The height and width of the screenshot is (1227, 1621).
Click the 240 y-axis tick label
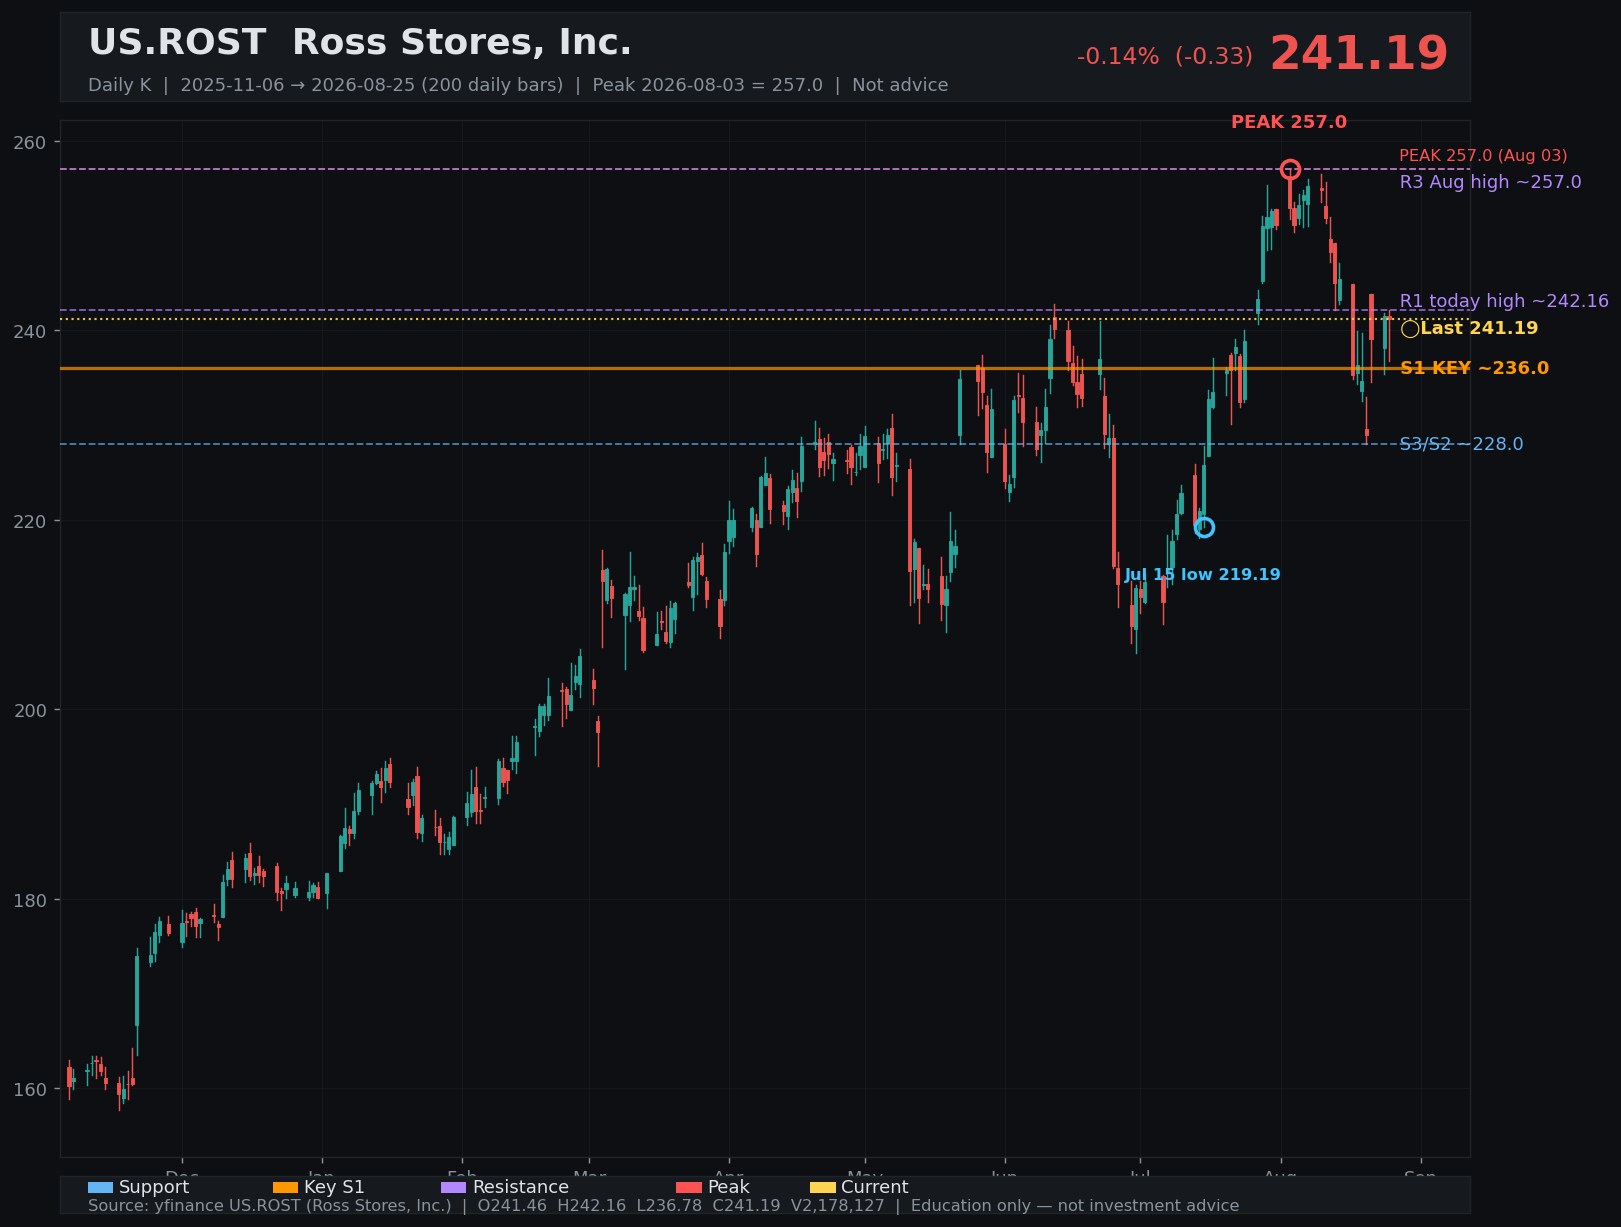coord(31,331)
